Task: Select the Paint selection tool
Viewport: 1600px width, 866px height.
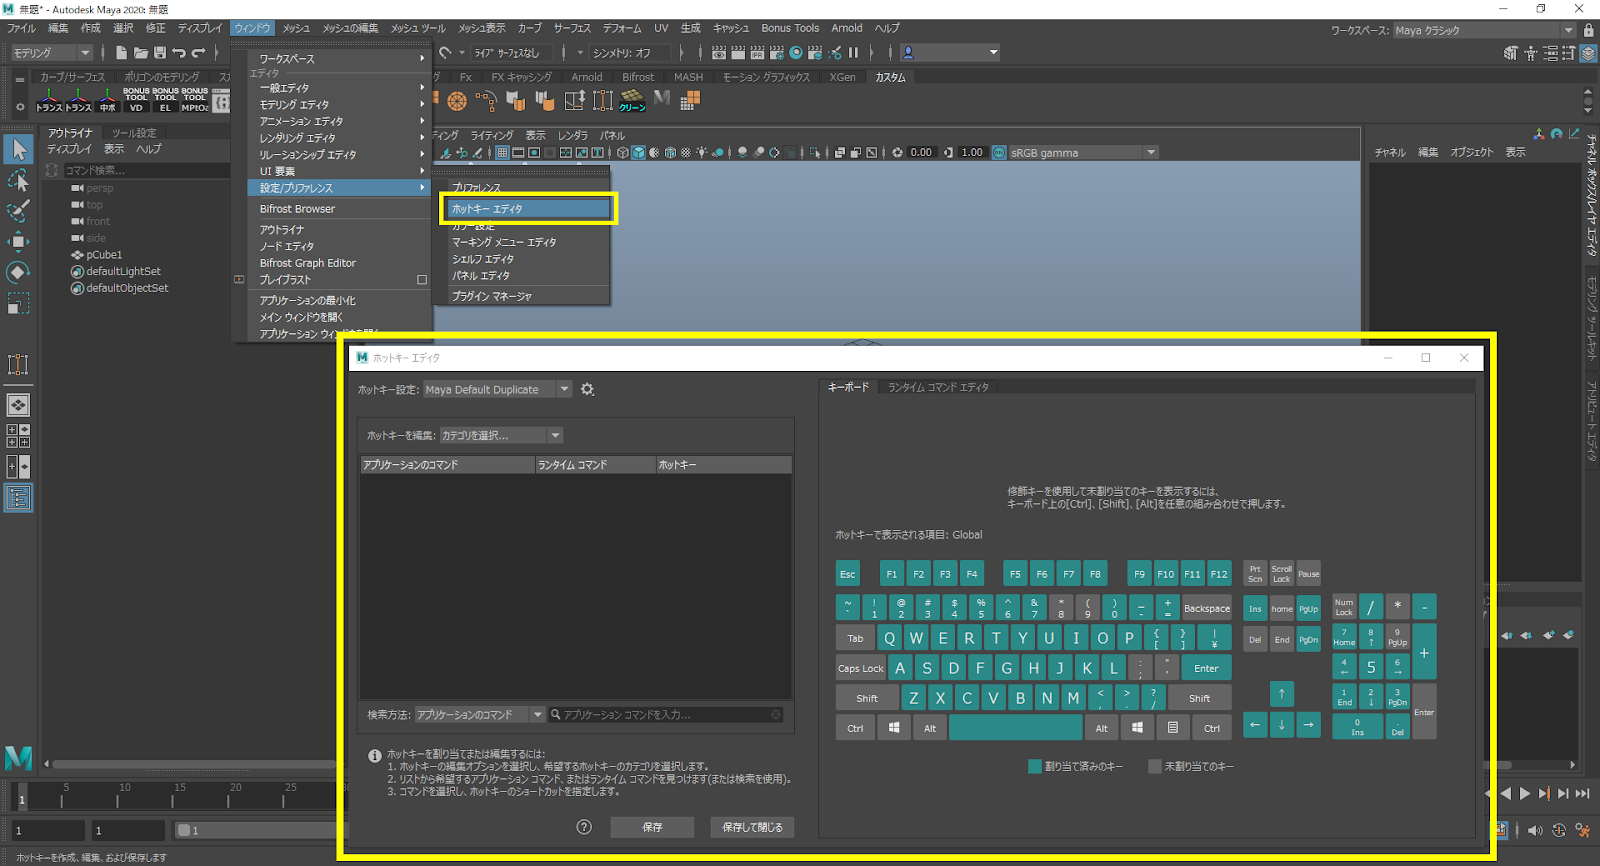Action: (x=18, y=211)
